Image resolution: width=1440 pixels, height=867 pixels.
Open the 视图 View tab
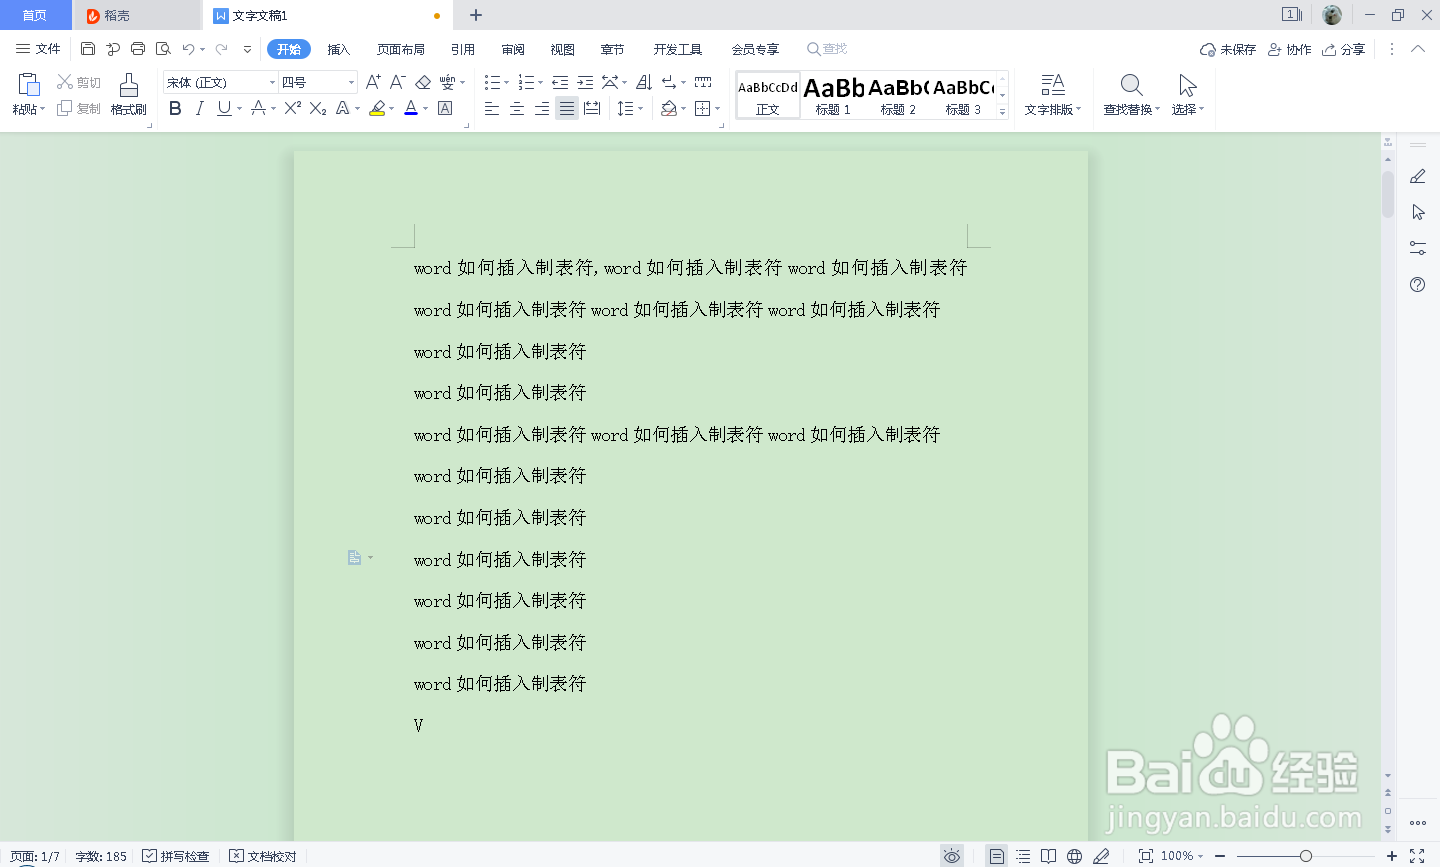pyautogui.click(x=563, y=49)
